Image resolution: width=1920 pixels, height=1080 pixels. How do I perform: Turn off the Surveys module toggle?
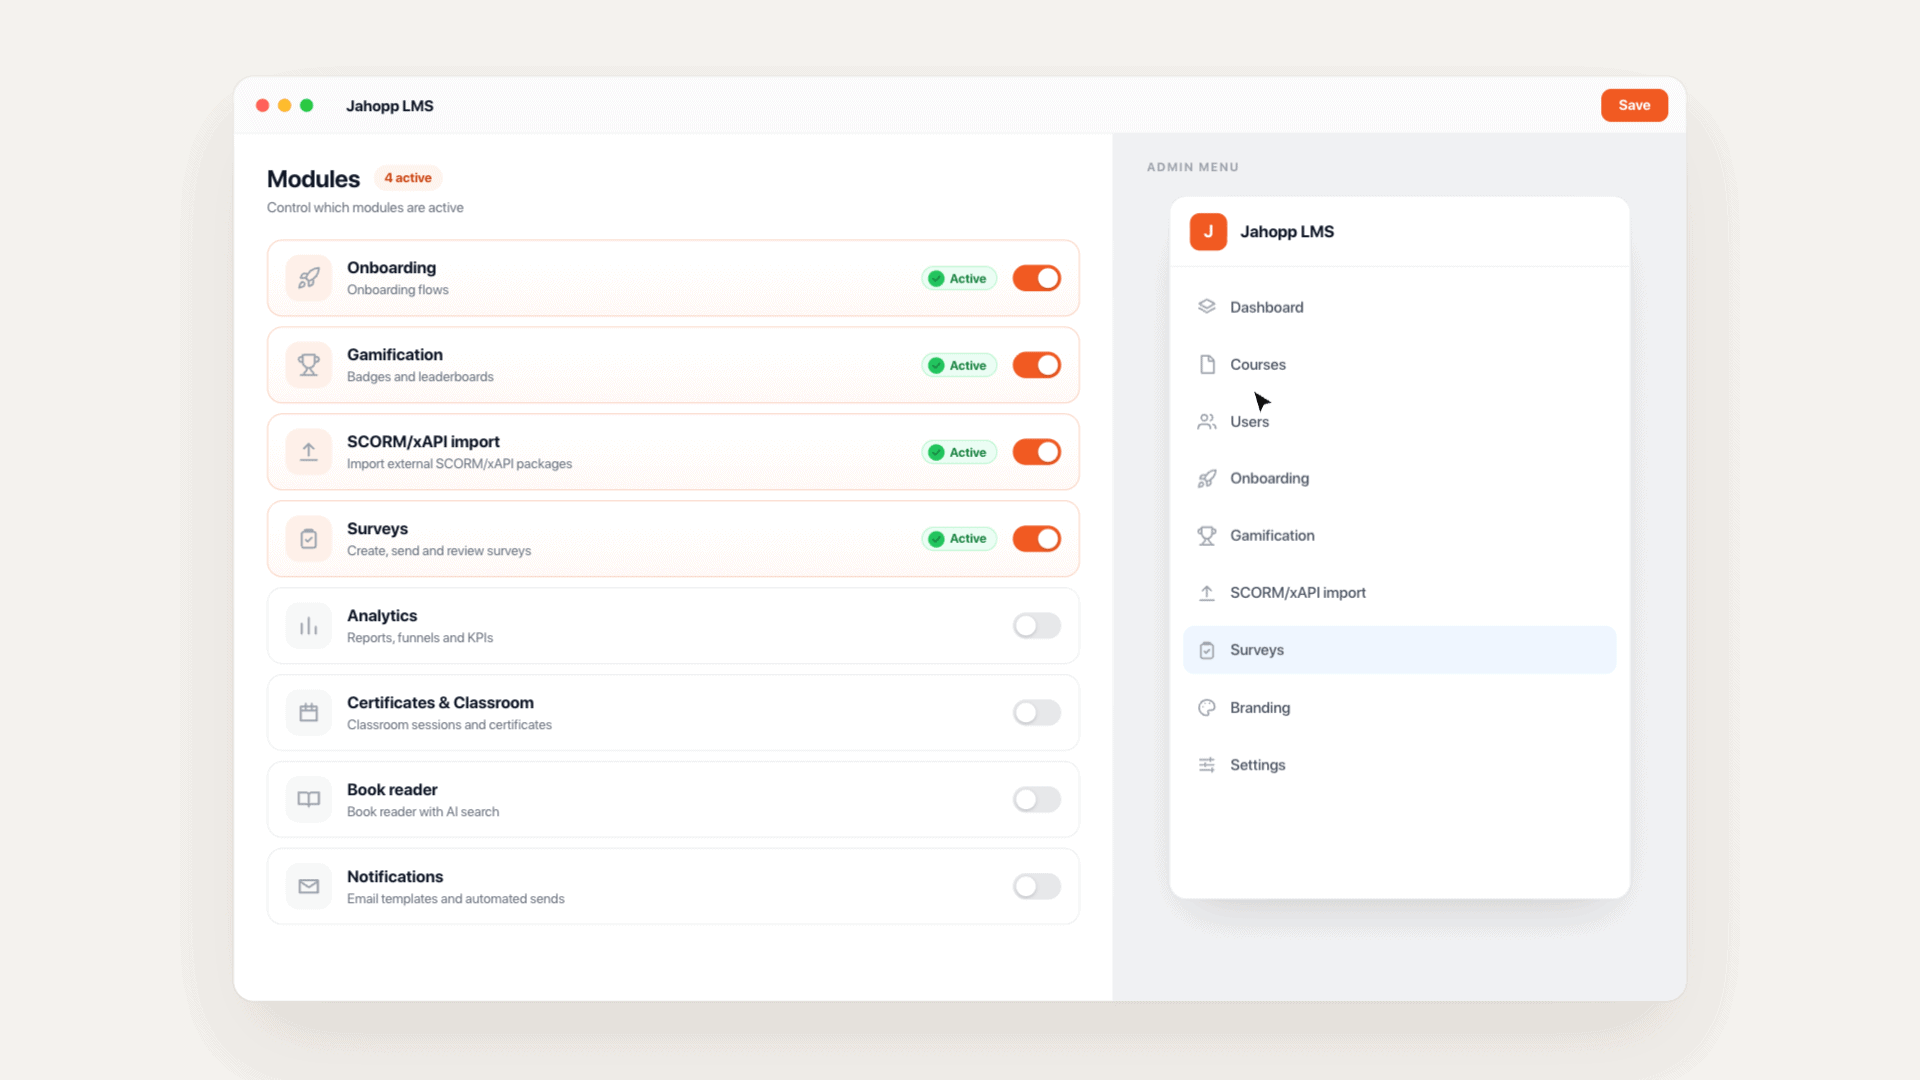click(1036, 539)
